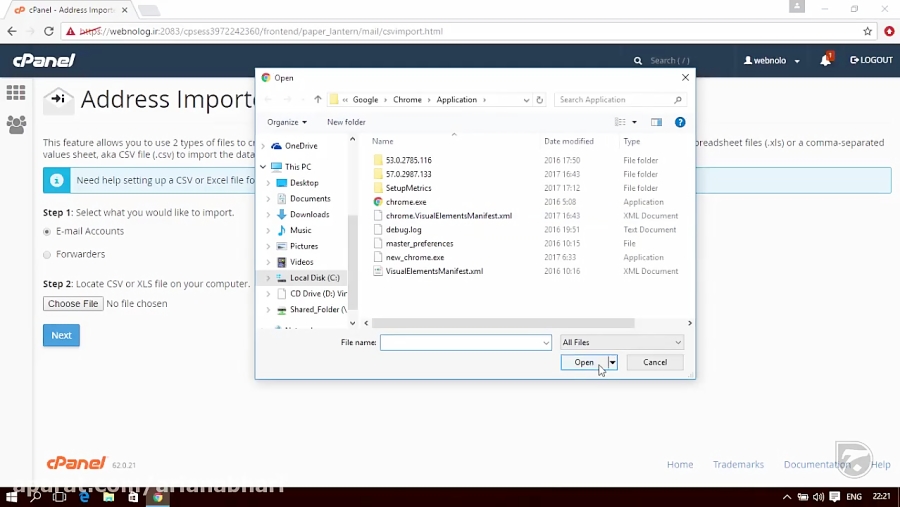Open File Explorer from the taskbar

click(x=108, y=497)
